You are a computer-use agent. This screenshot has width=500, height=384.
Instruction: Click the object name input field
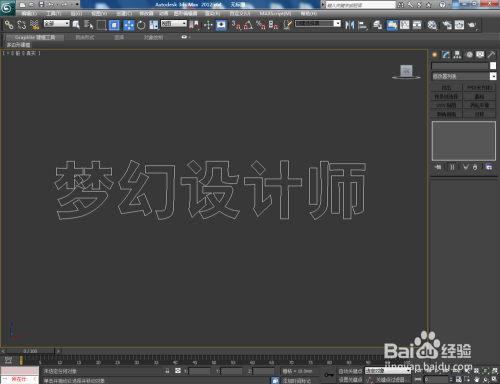click(x=460, y=66)
